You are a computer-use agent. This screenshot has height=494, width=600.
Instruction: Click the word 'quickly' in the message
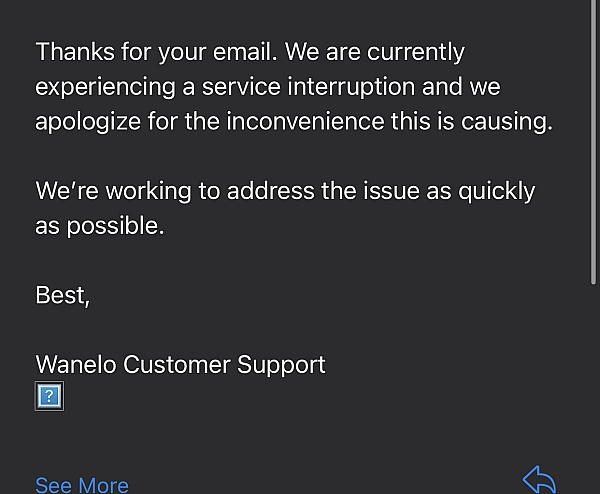pos(497,191)
